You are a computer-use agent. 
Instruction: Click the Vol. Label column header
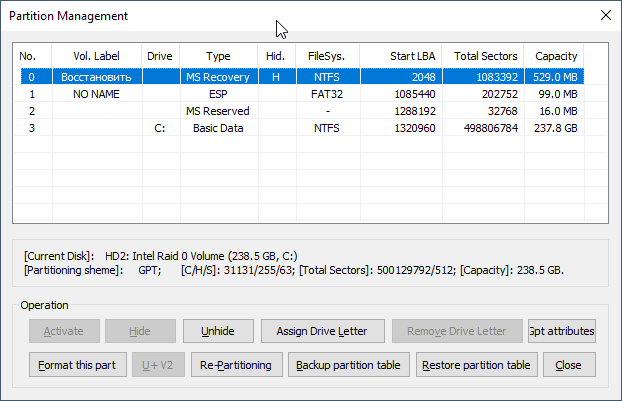[x=97, y=56]
